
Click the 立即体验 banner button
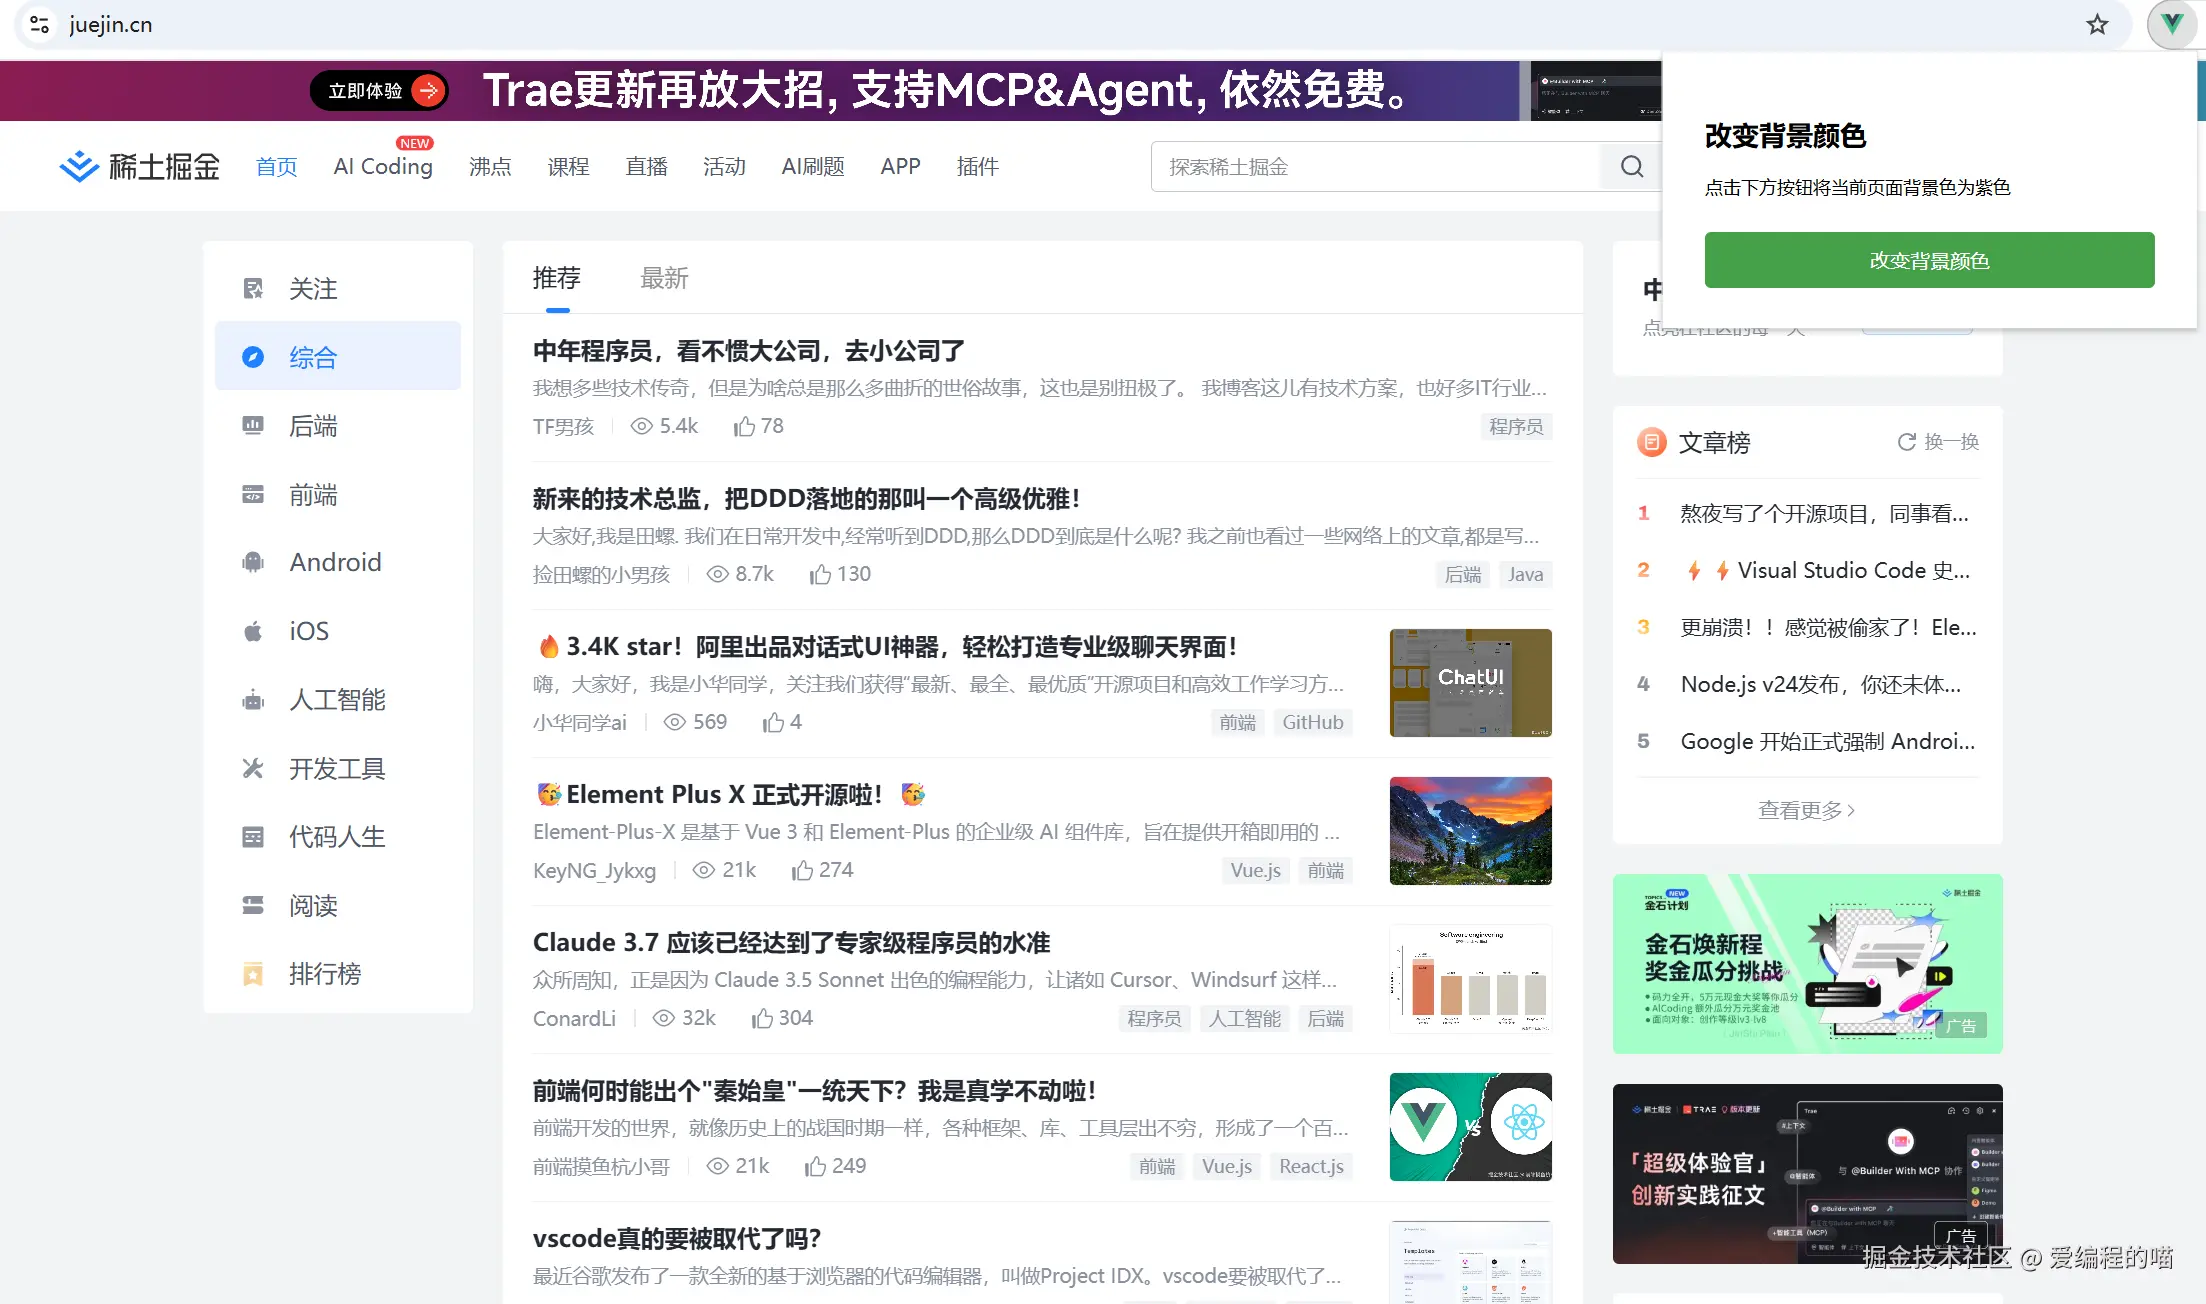point(379,91)
